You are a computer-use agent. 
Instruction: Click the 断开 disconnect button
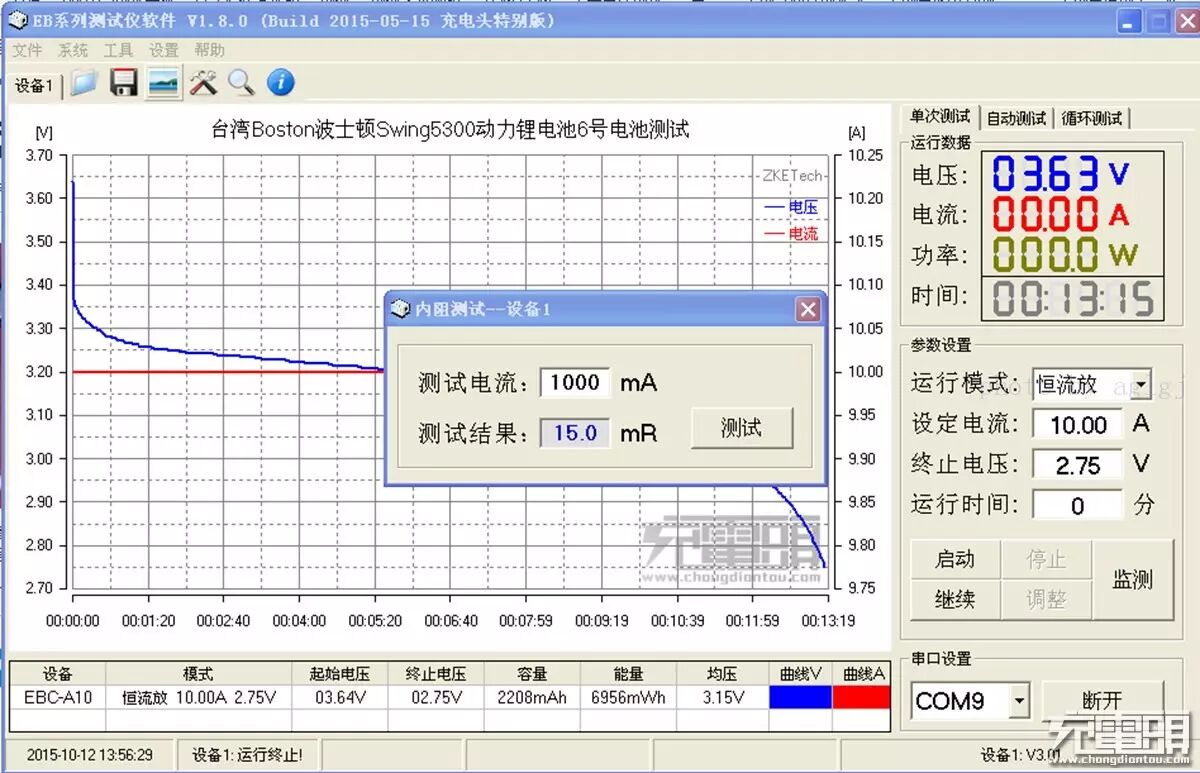point(1102,701)
